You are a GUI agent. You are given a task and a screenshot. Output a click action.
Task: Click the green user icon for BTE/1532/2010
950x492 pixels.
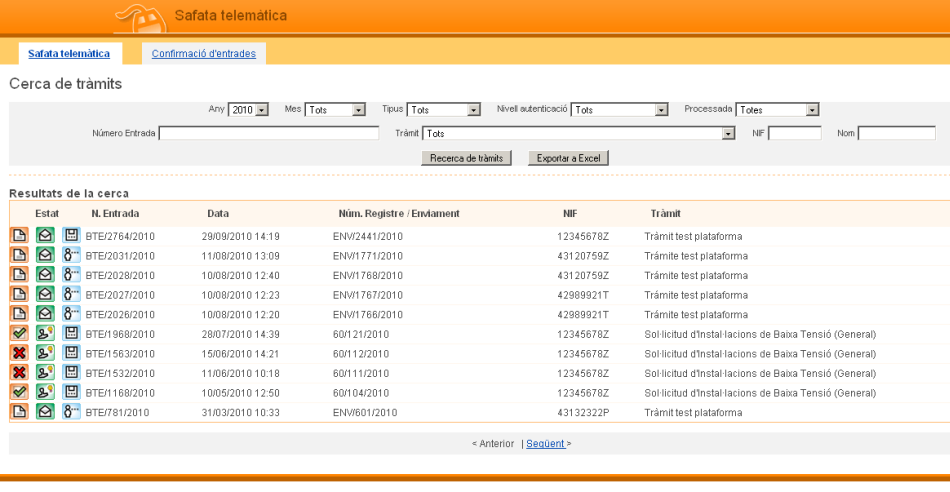coord(45,373)
